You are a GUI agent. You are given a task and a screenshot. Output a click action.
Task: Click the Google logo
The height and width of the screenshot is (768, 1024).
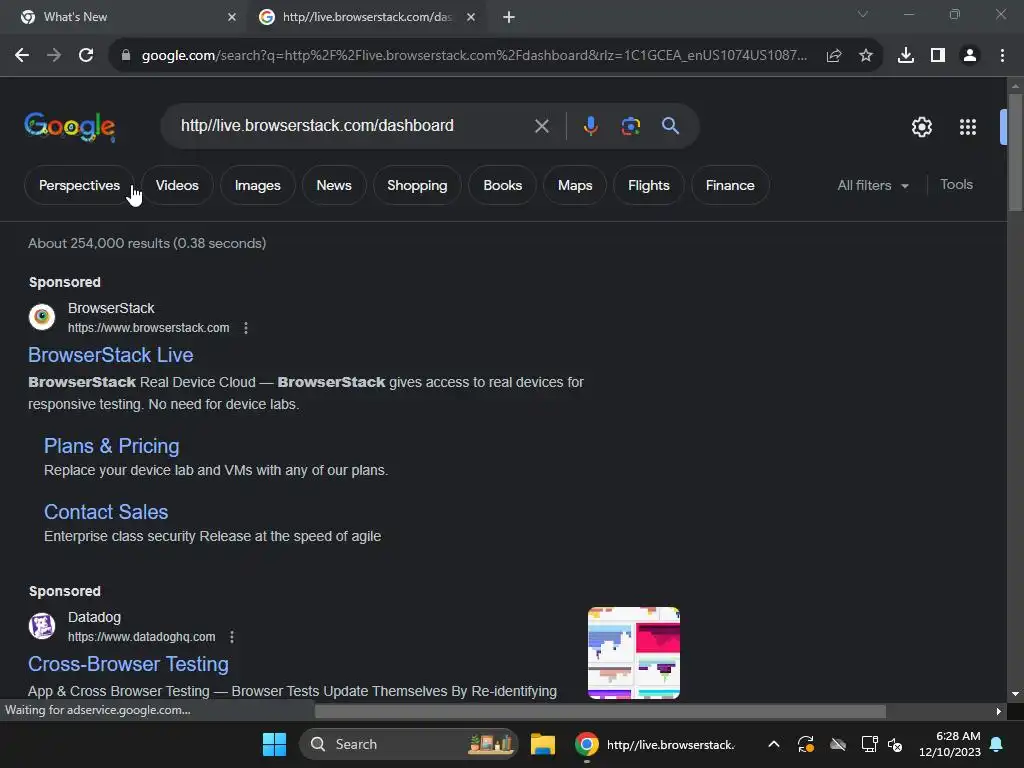(x=70, y=126)
